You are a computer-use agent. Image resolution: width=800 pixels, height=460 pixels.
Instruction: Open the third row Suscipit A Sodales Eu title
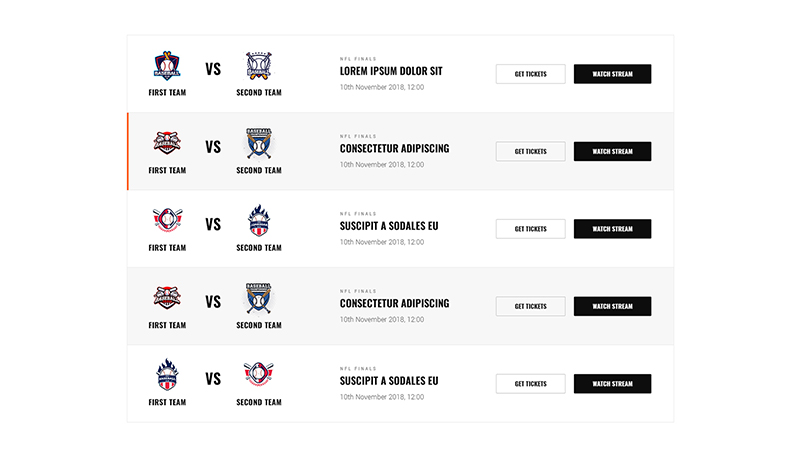[x=389, y=226]
